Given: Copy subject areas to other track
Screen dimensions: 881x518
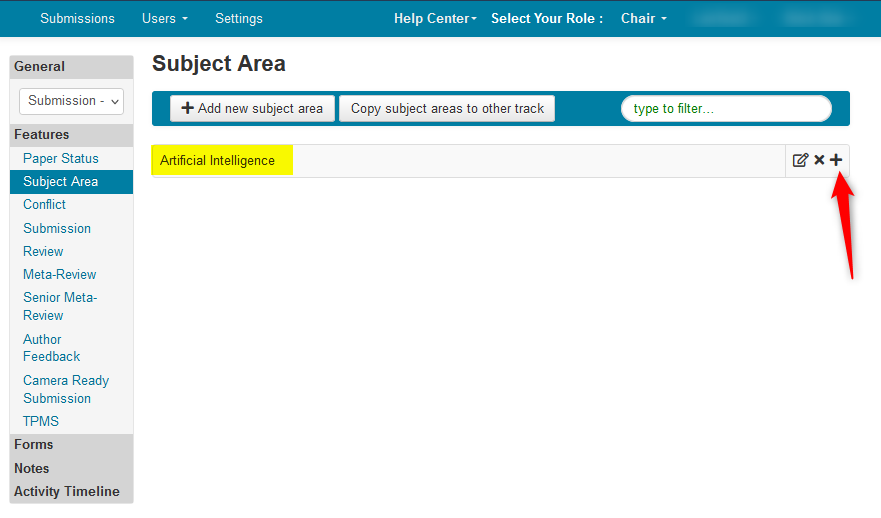Looking at the screenshot, I should point(447,108).
